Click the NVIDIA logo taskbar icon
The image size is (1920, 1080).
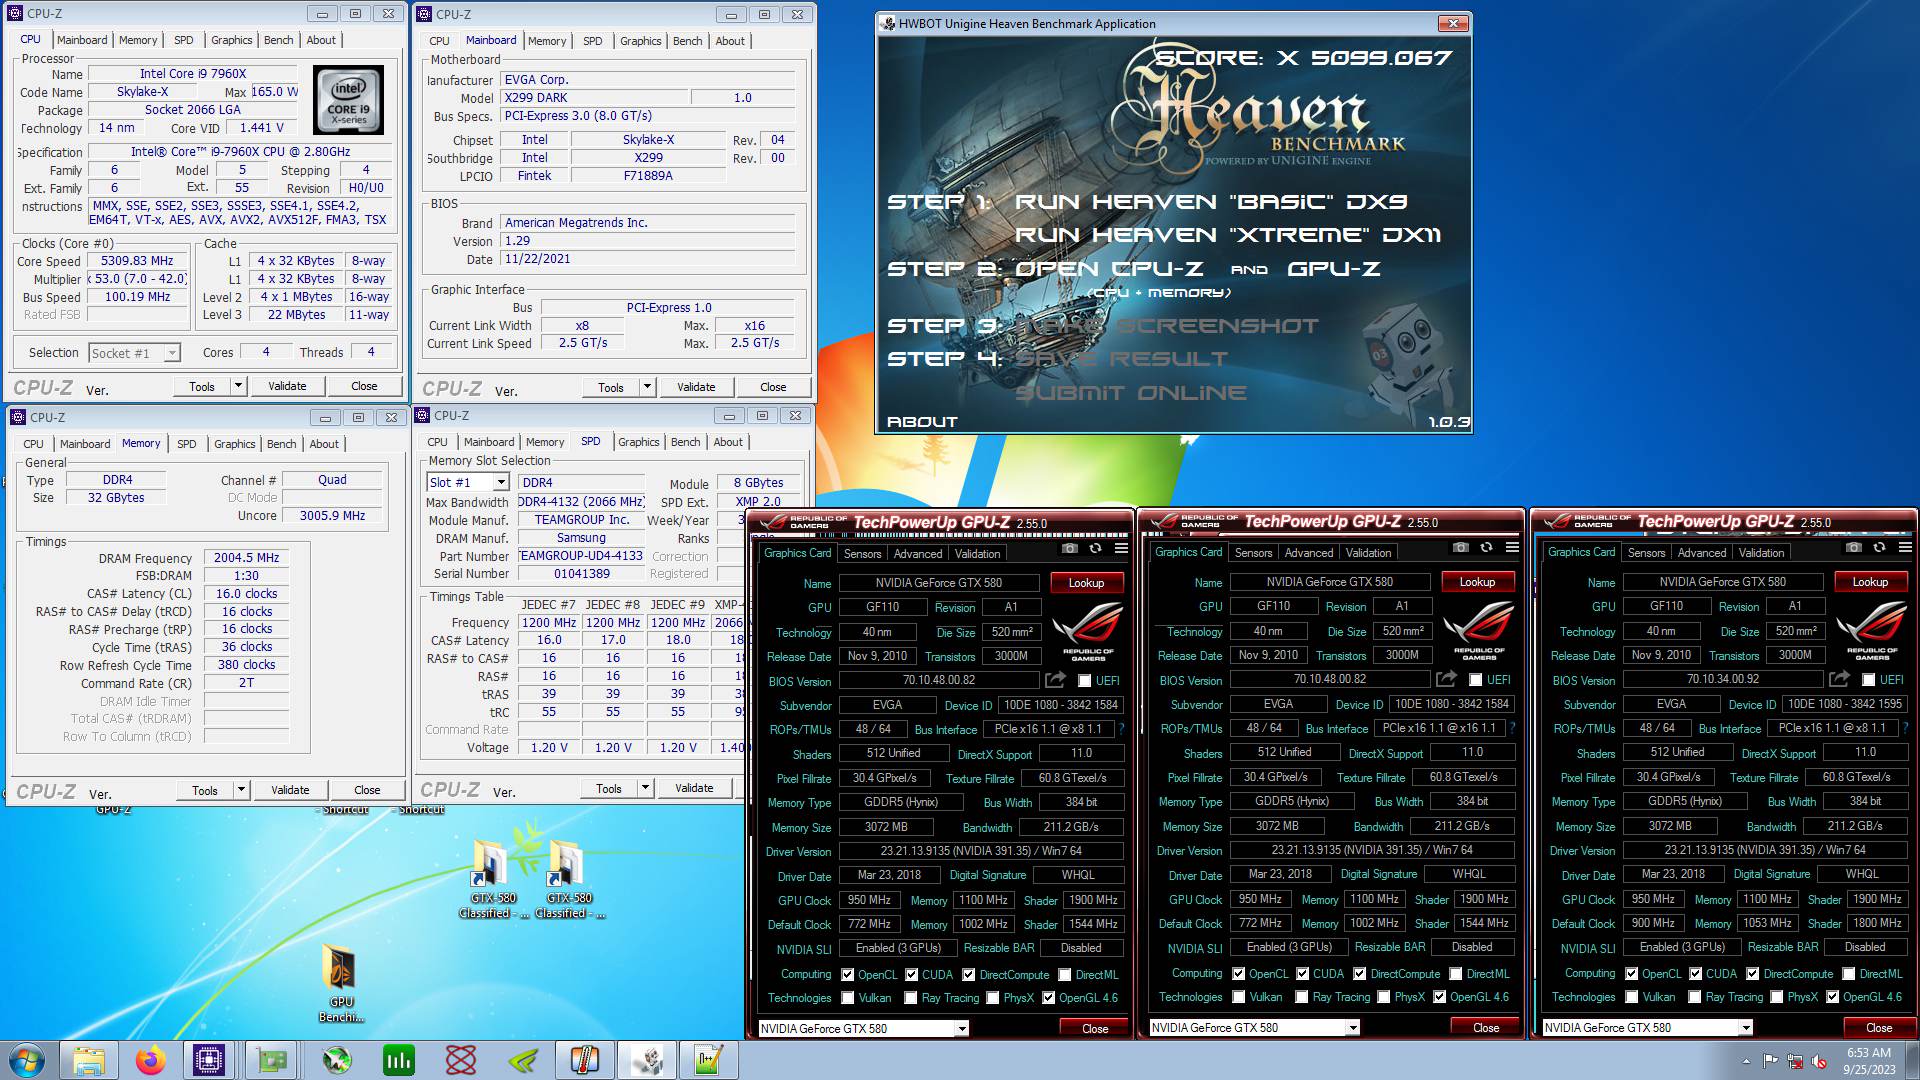click(522, 1060)
